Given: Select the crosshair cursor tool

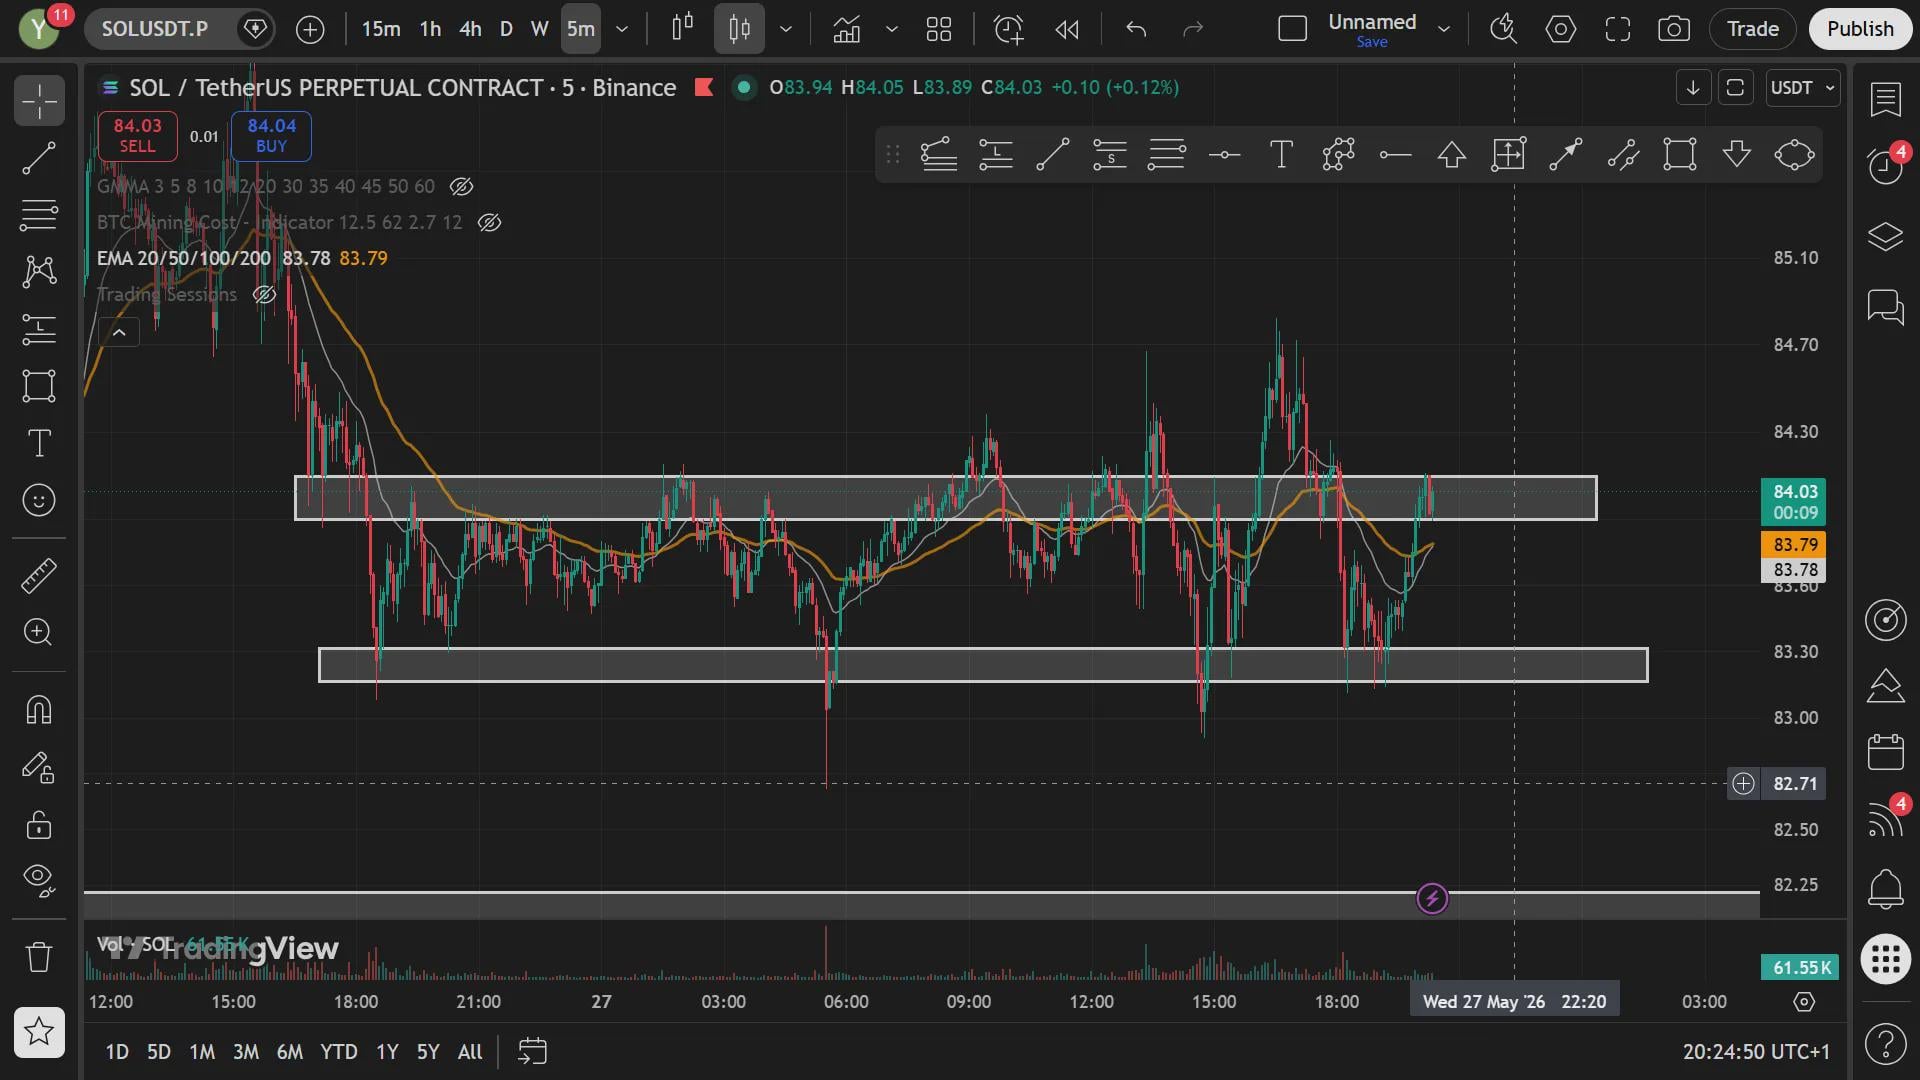Looking at the screenshot, I should pyautogui.click(x=39, y=101).
